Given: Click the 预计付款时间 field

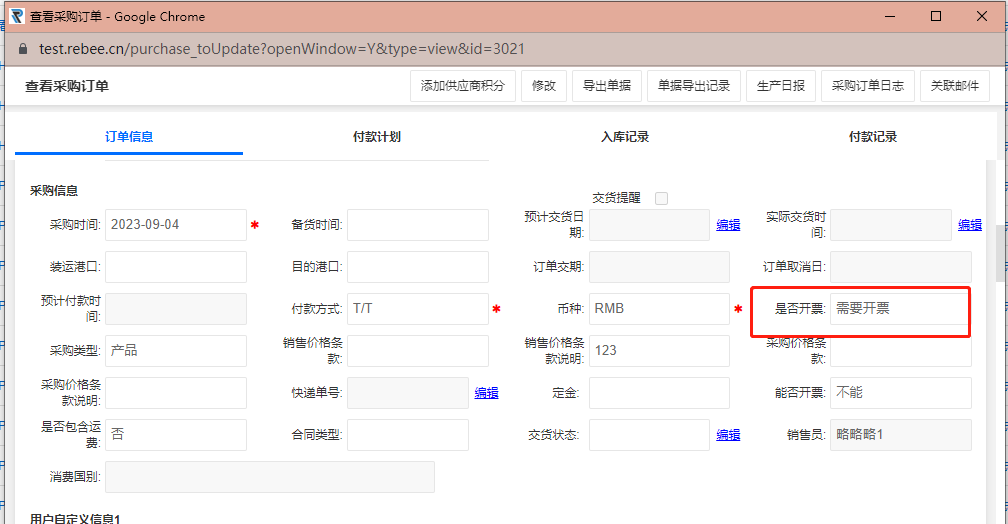Looking at the screenshot, I should point(176,309).
